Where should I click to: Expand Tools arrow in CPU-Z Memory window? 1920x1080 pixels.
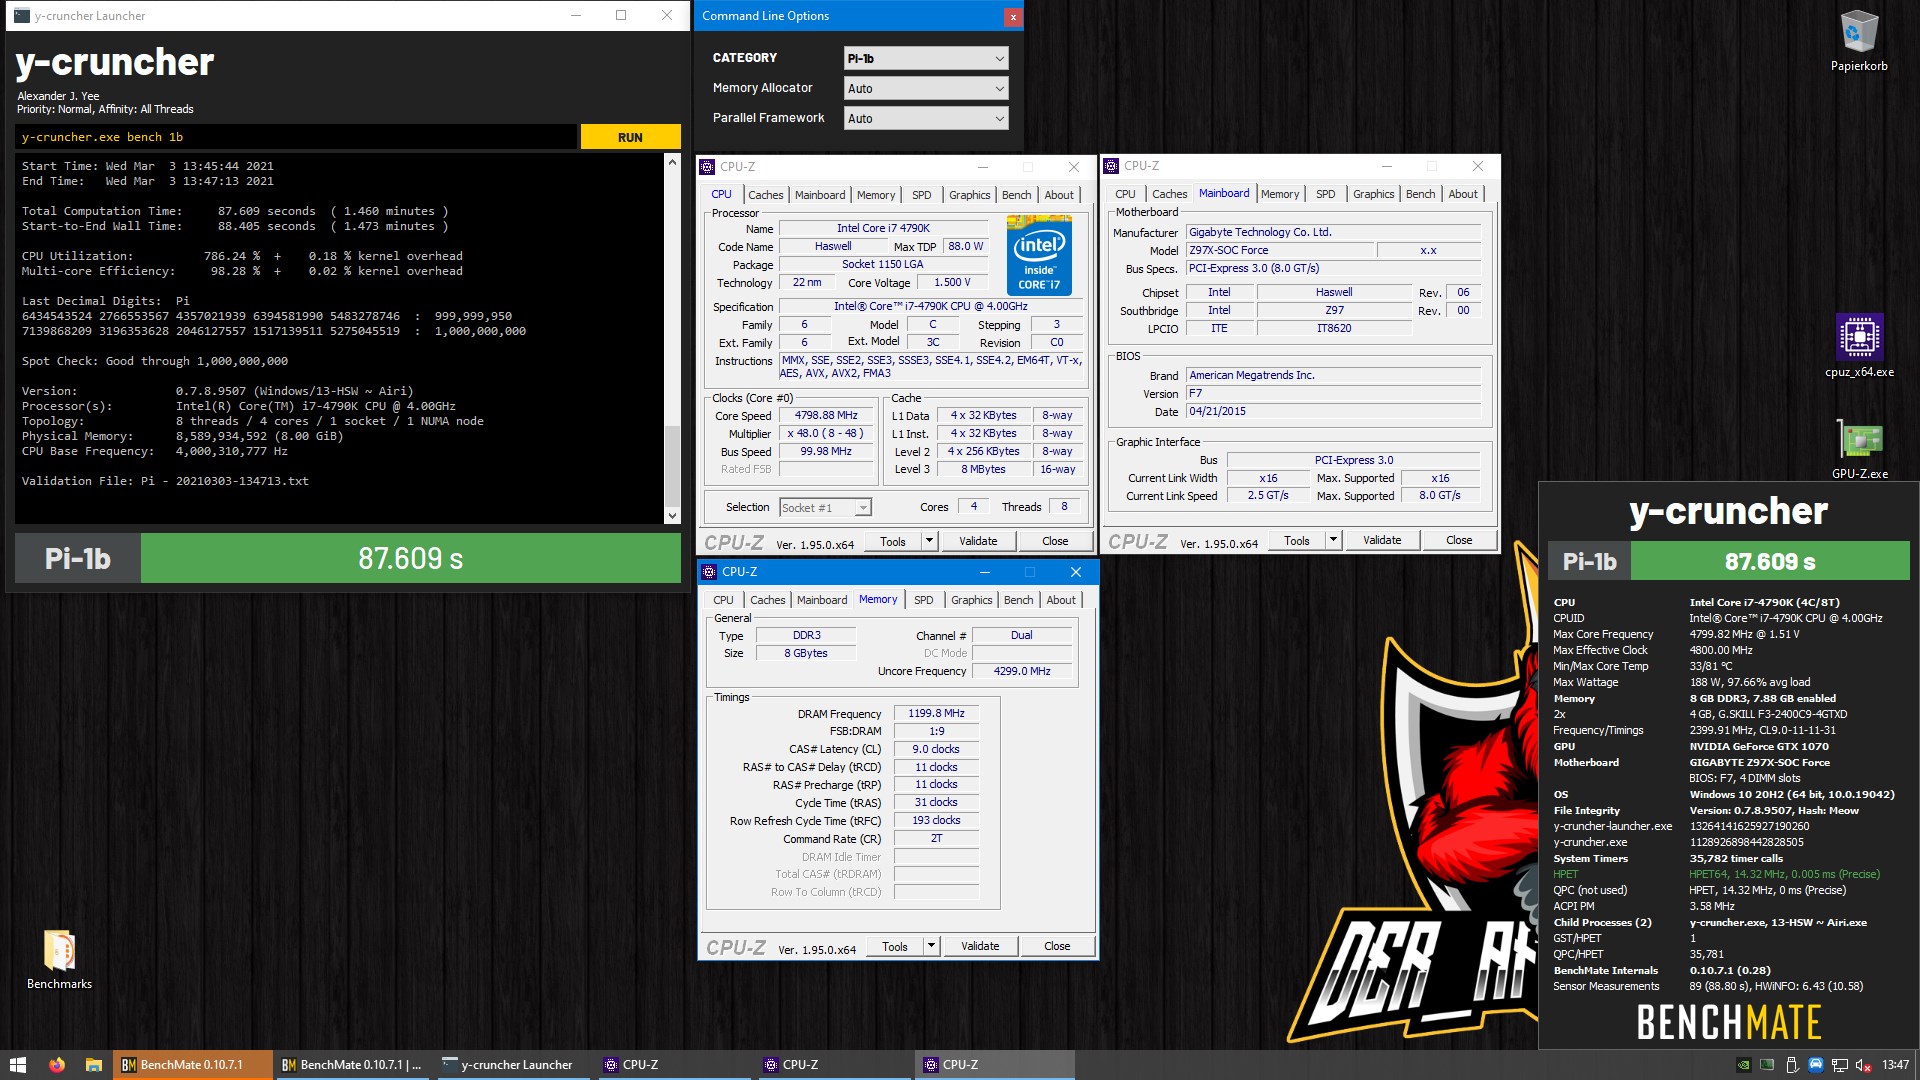pos(931,946)
